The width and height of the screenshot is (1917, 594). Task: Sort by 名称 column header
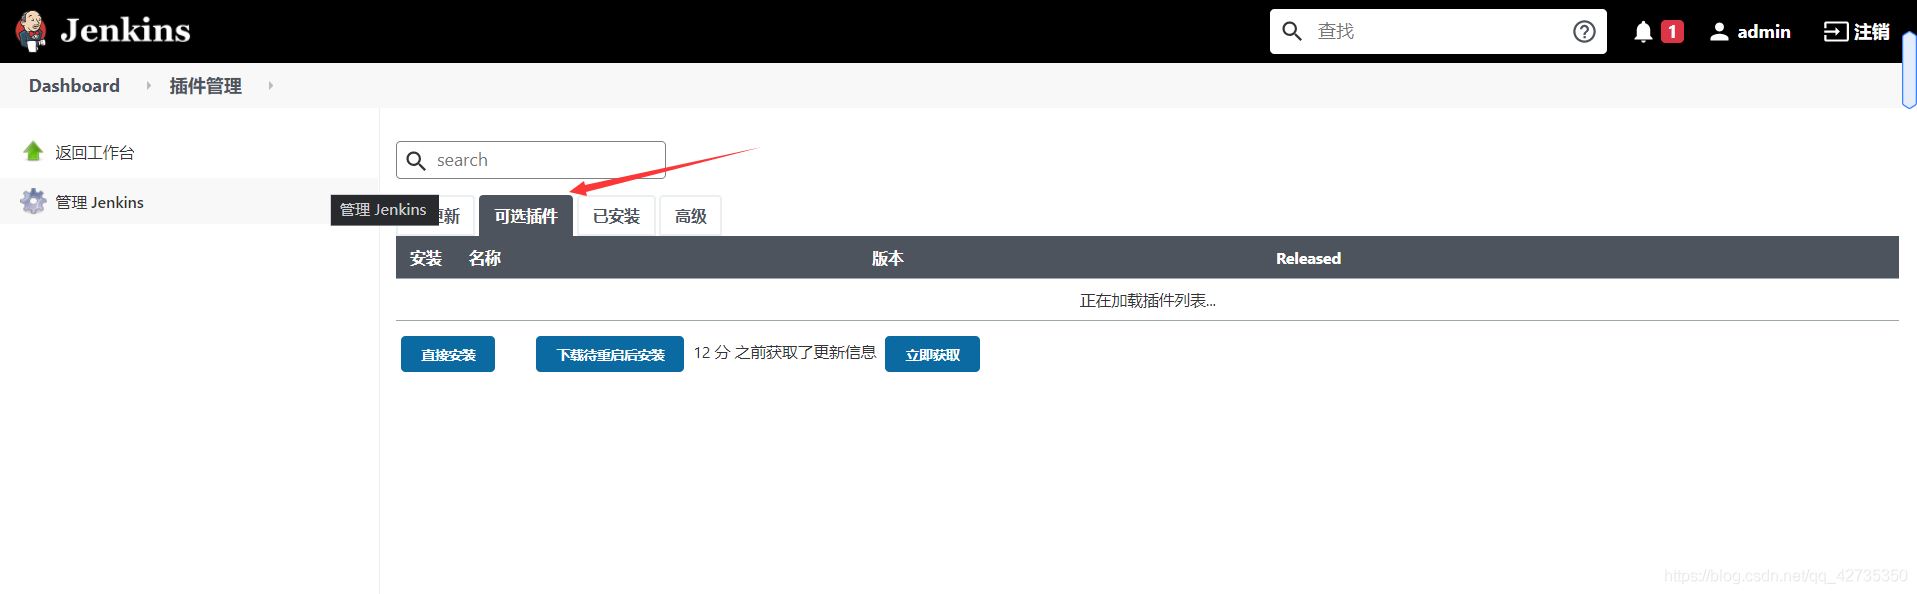(485, 258)
